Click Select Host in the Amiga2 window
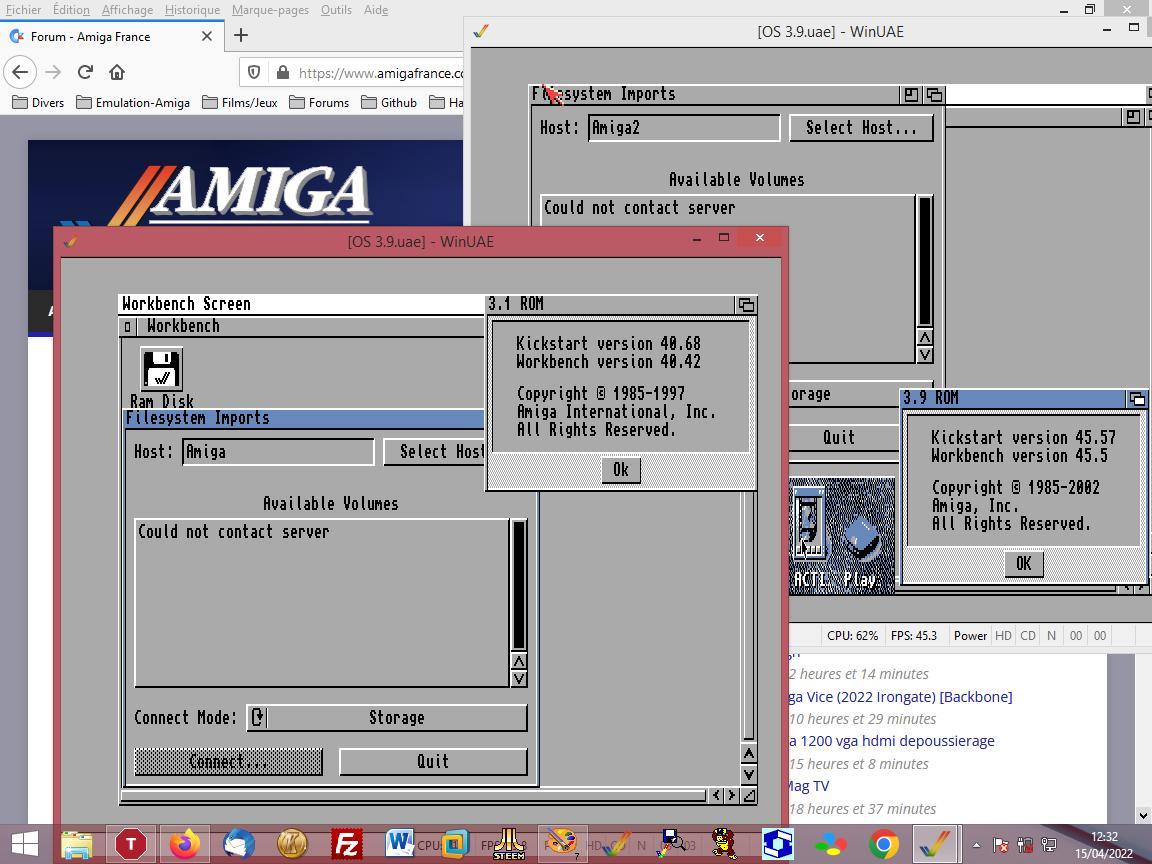This screenshot has width=1152, height=864. click(861, 128)
